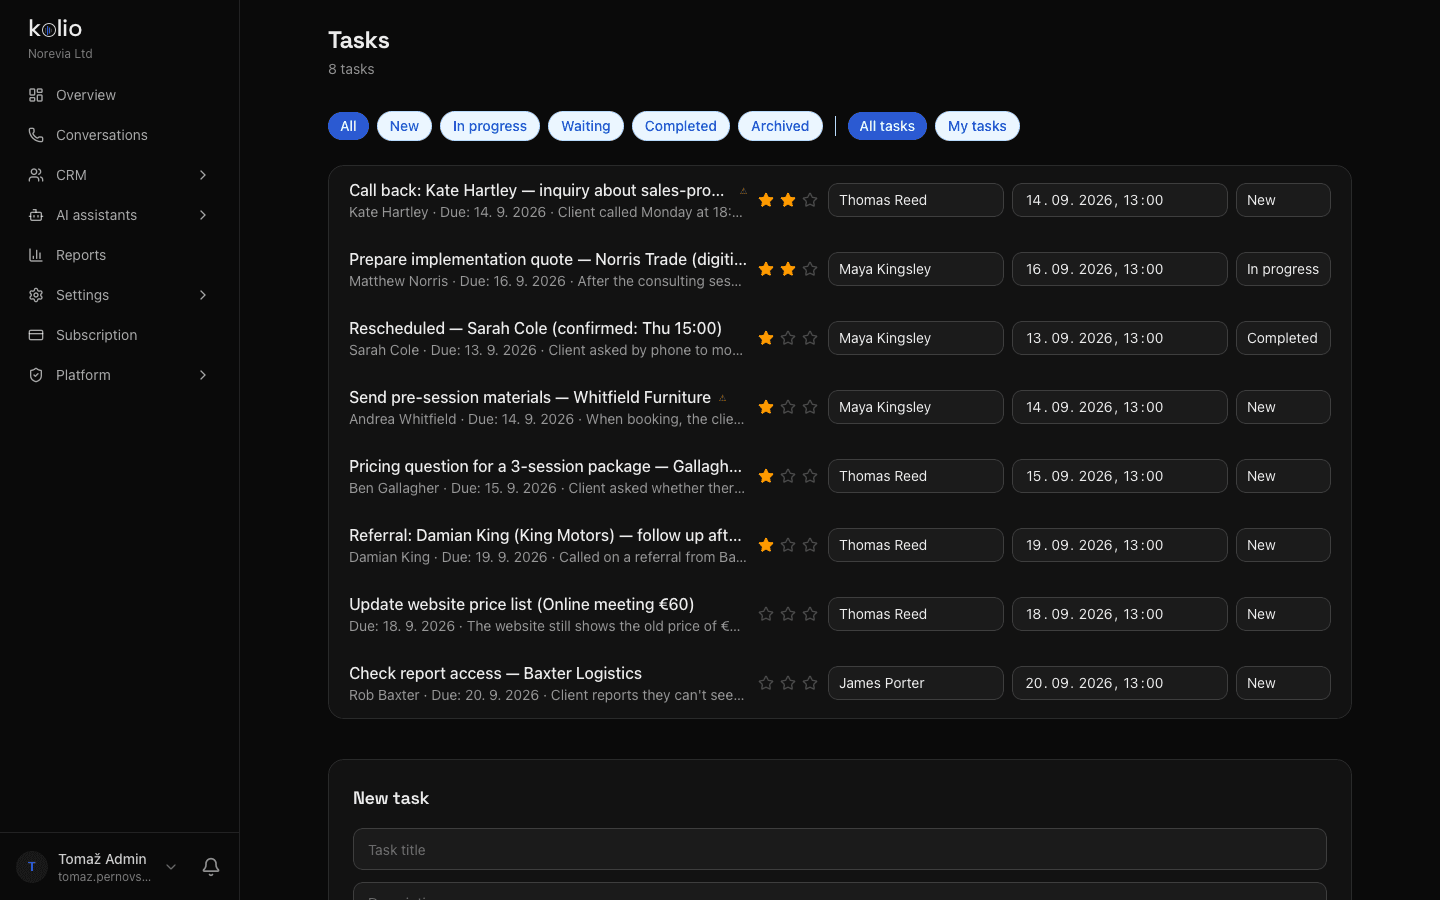Set second star on Damian King referral task

(788, 545)
